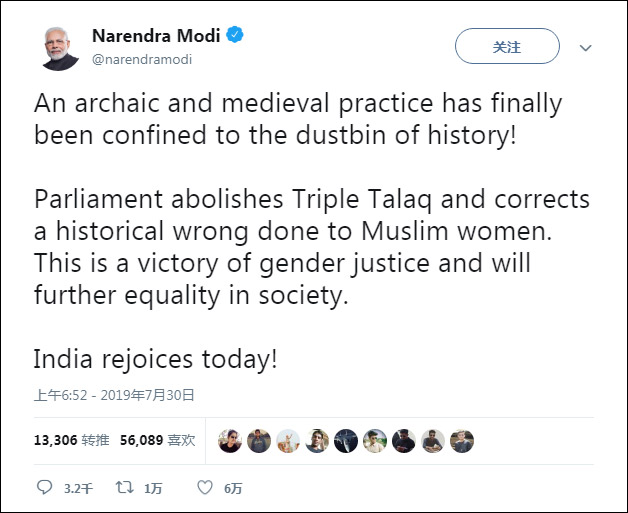
Task: Click the sixth liker avatar
Action: pos(375,440)
